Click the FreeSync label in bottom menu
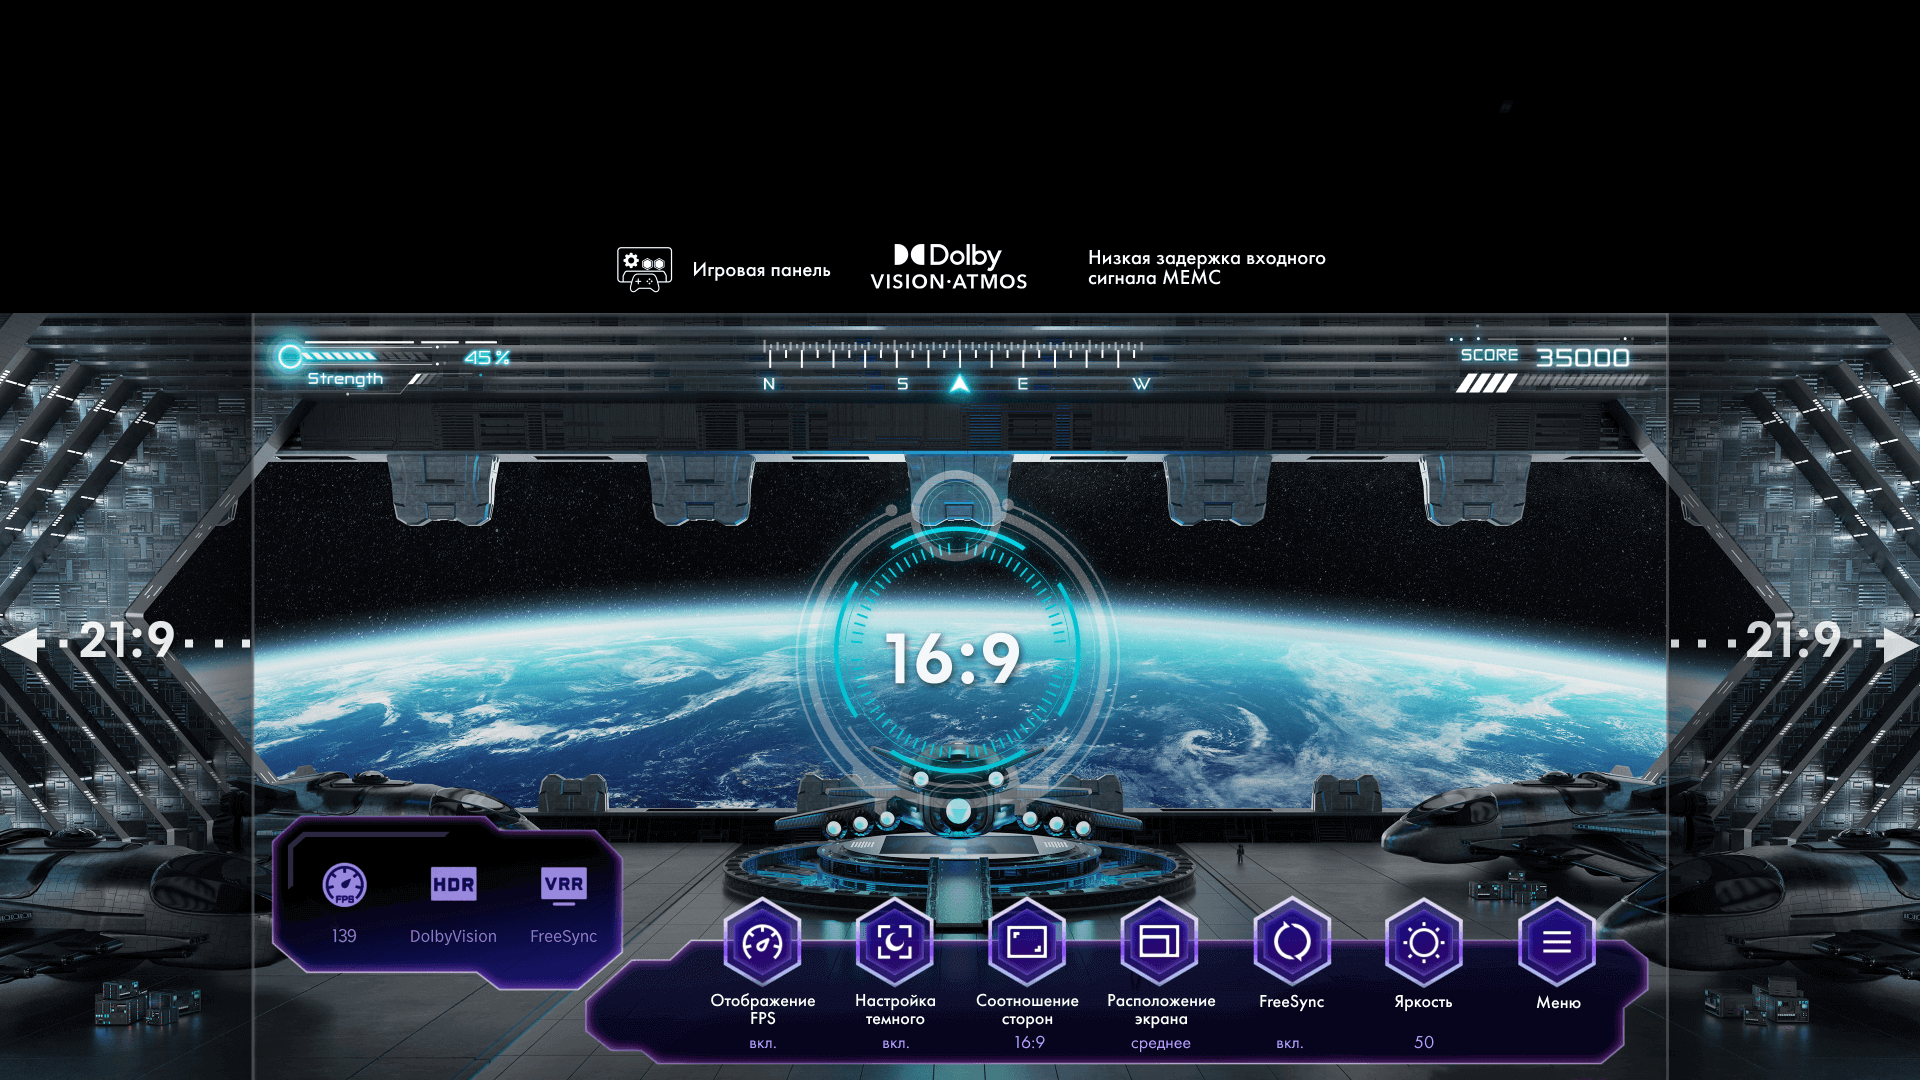 (1291, 1001)
